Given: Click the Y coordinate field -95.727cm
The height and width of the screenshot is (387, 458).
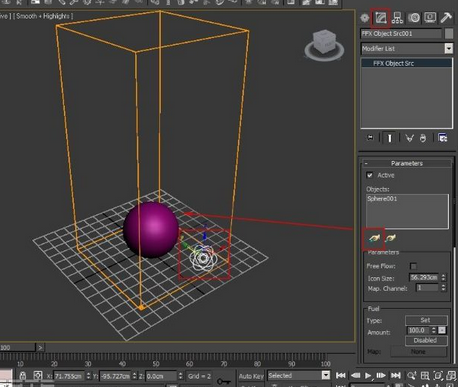Looking at the screenshot, I should (x=115, y=376).
